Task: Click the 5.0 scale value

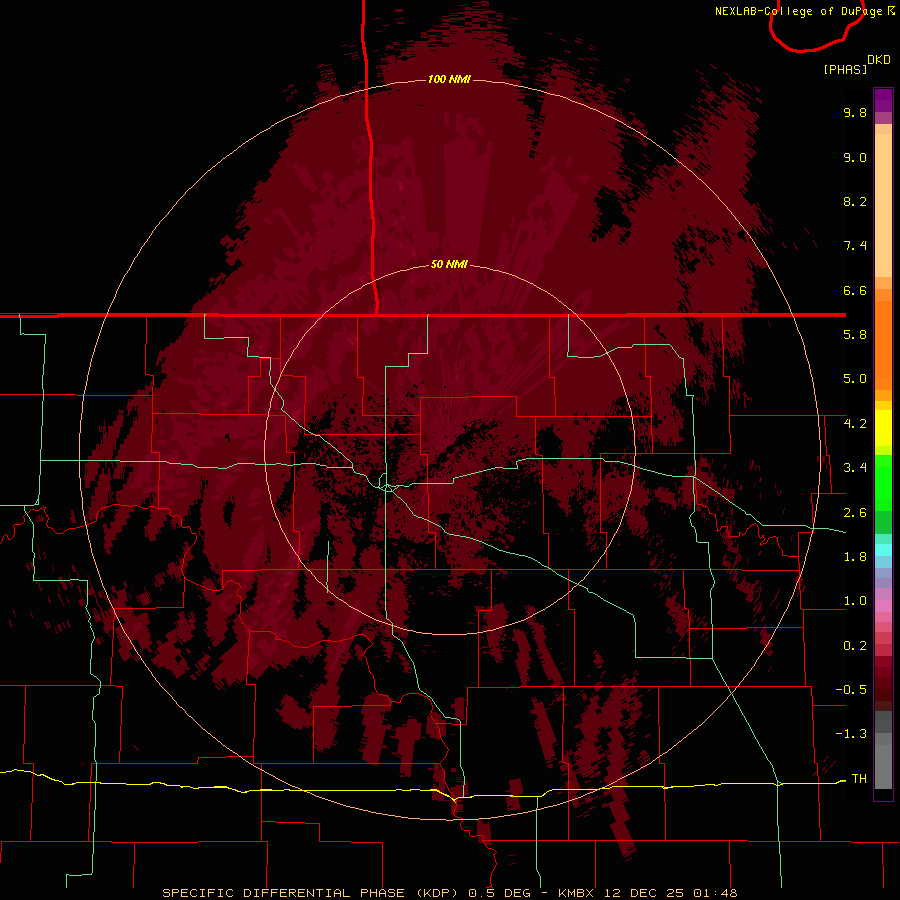Action: click(855, 379)
